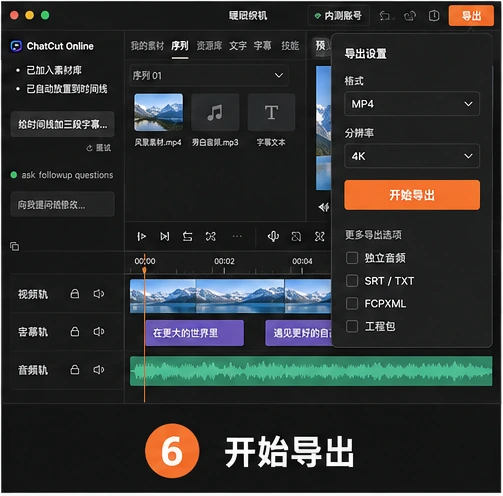Click the ask followup questions status text

(x=67, y=175)
